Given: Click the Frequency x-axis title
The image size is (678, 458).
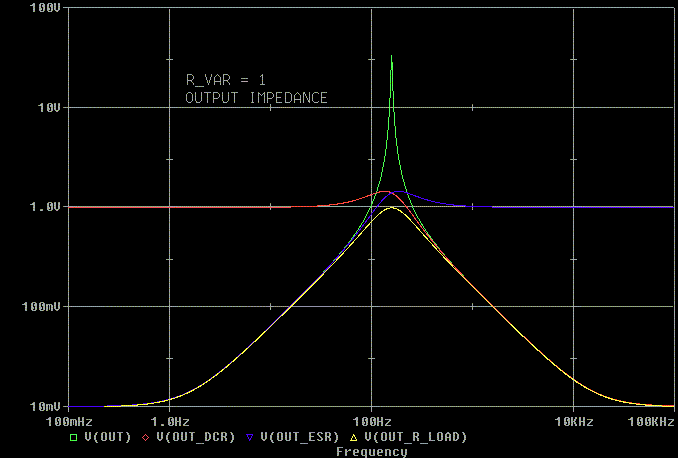Looking at the screenshot, I should click(371, 452).
